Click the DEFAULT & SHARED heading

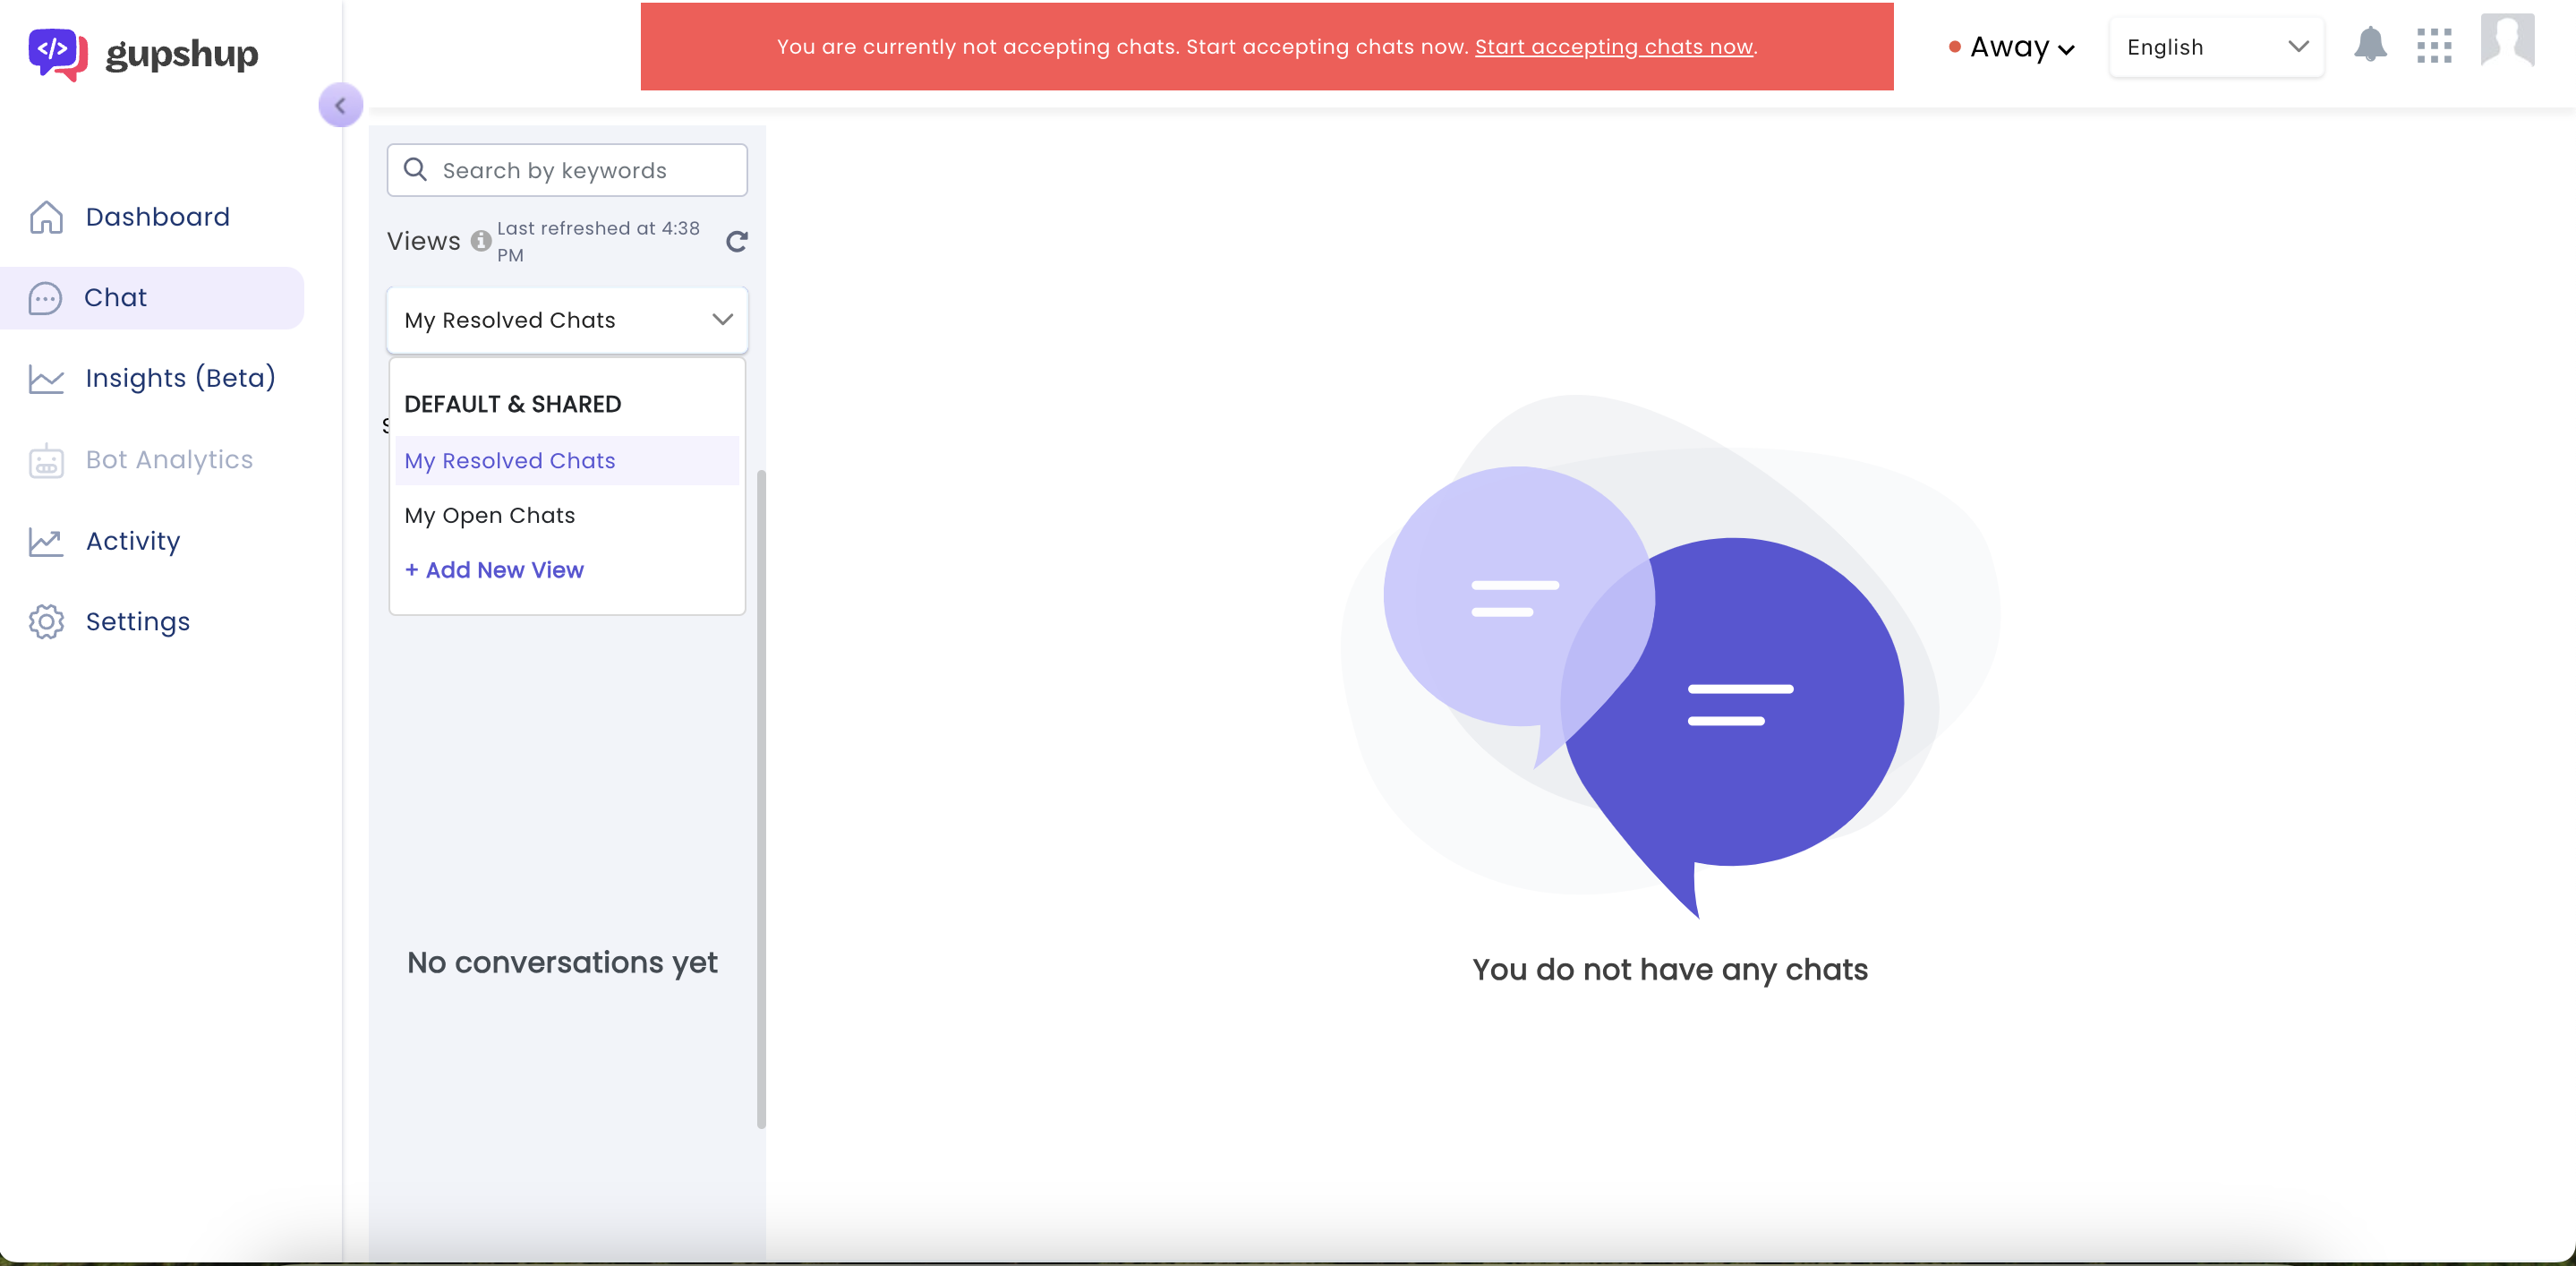[512, 404]
